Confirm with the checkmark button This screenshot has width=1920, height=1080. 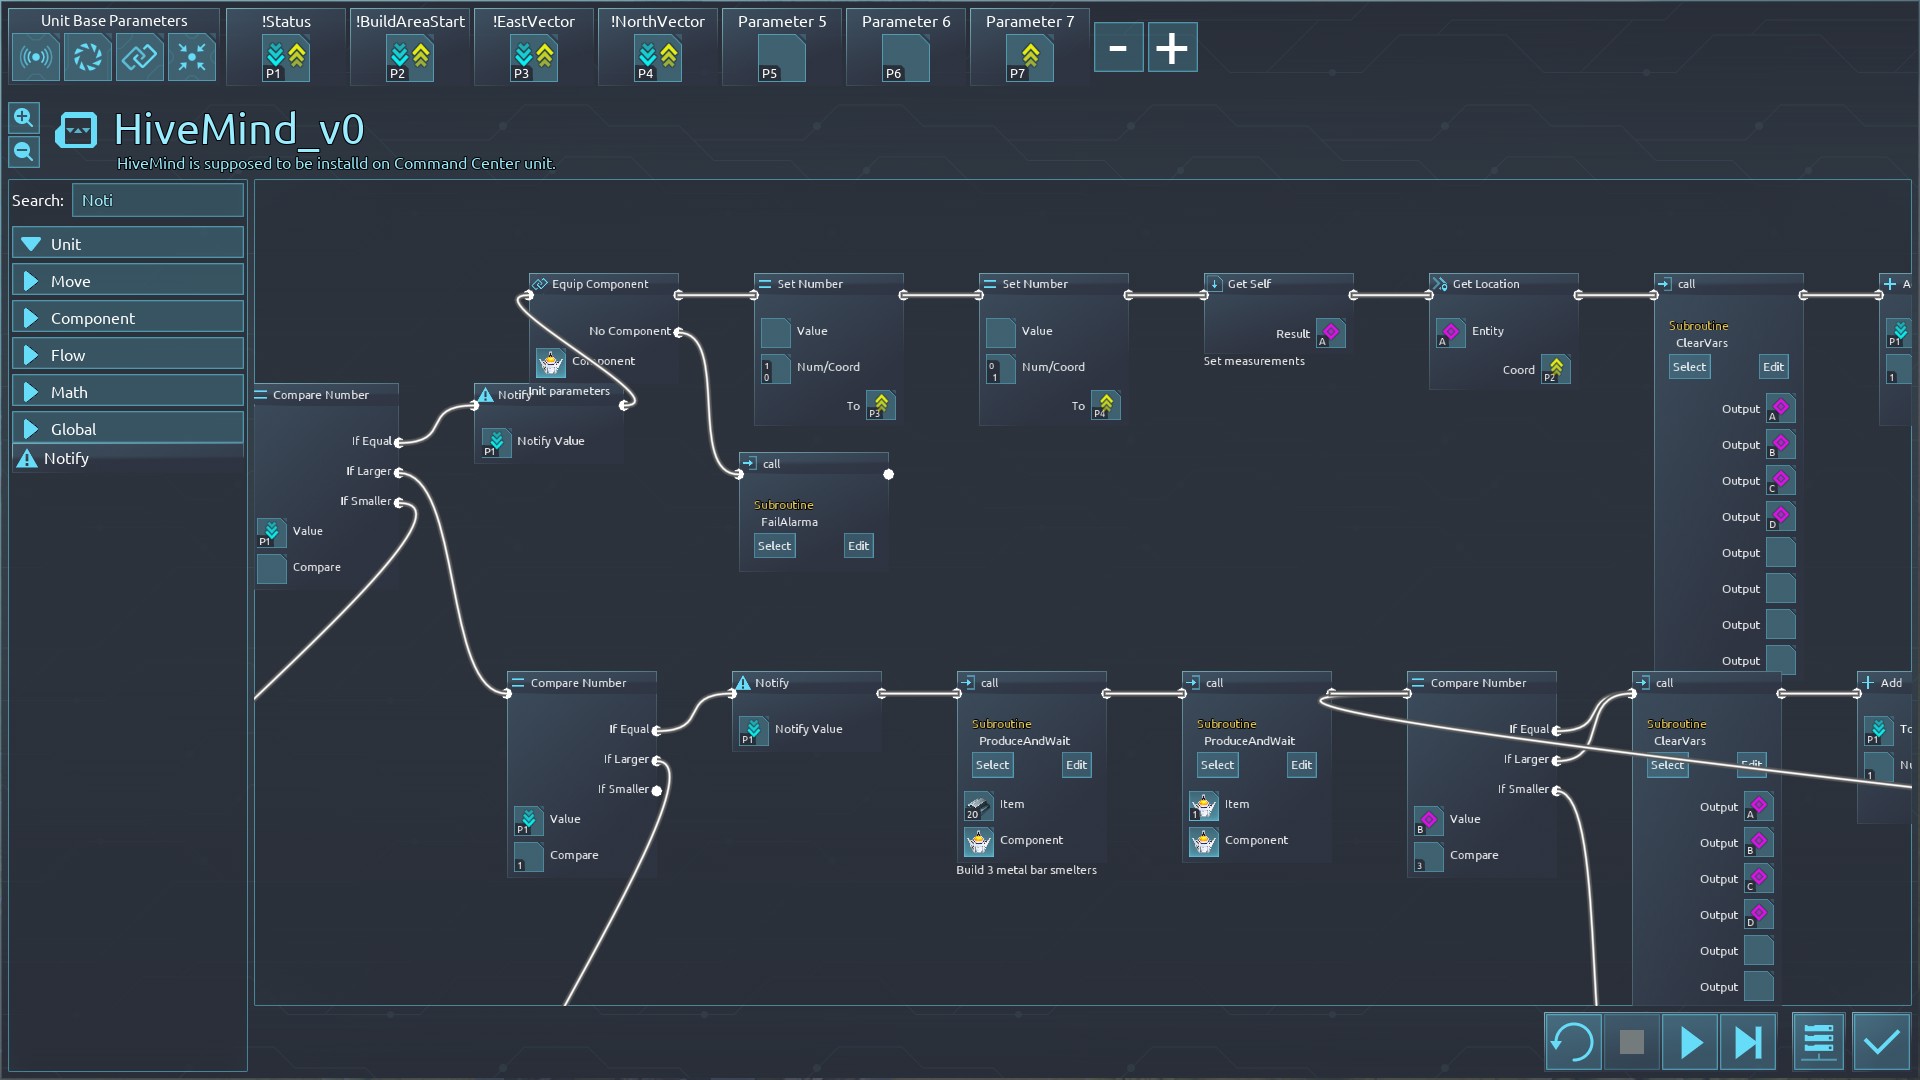(x=1881, y=1042)
